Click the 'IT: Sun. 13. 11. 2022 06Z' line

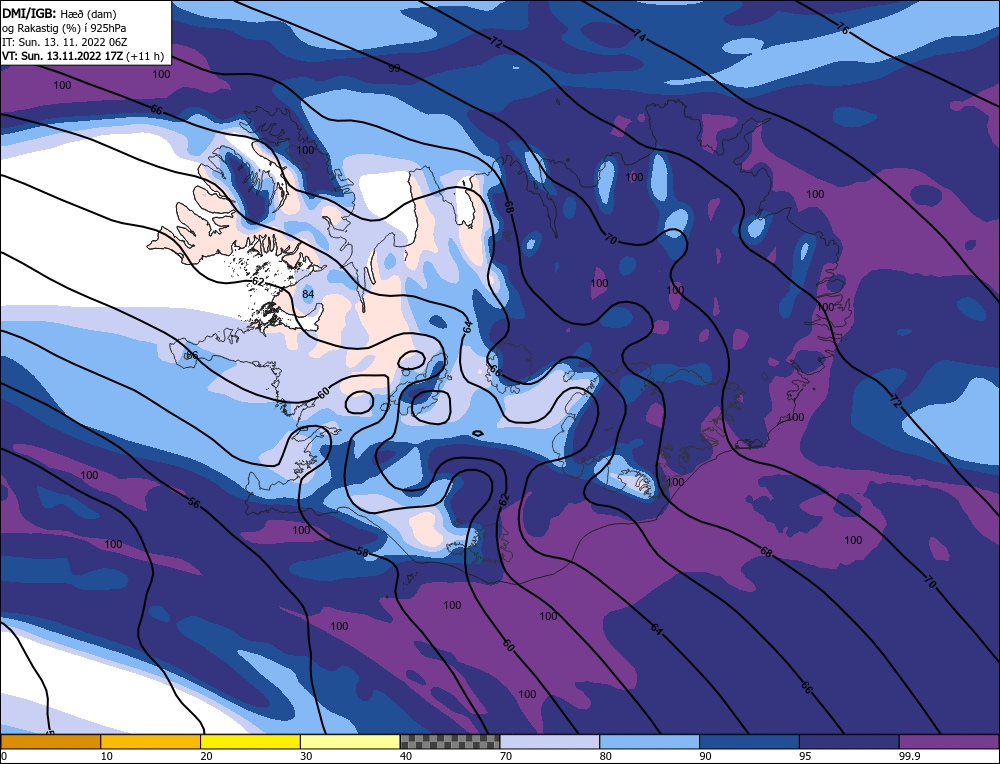tap(64, 42)
